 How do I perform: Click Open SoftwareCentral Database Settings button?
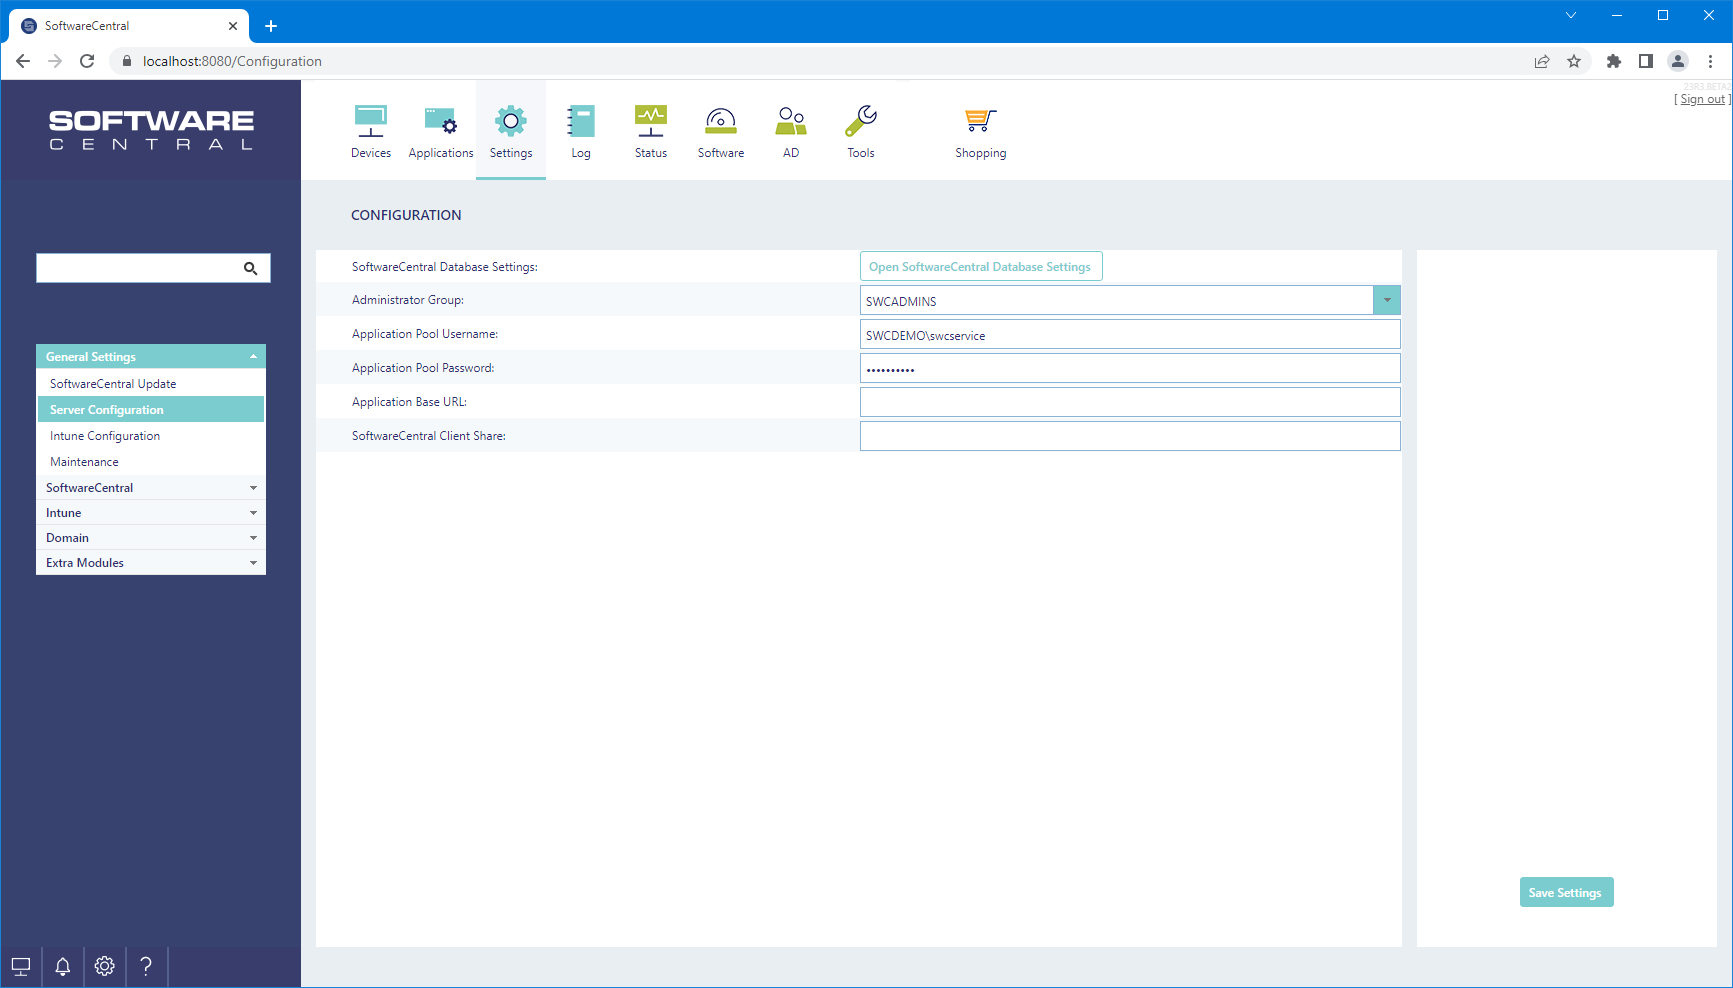(x=980, y=267)
